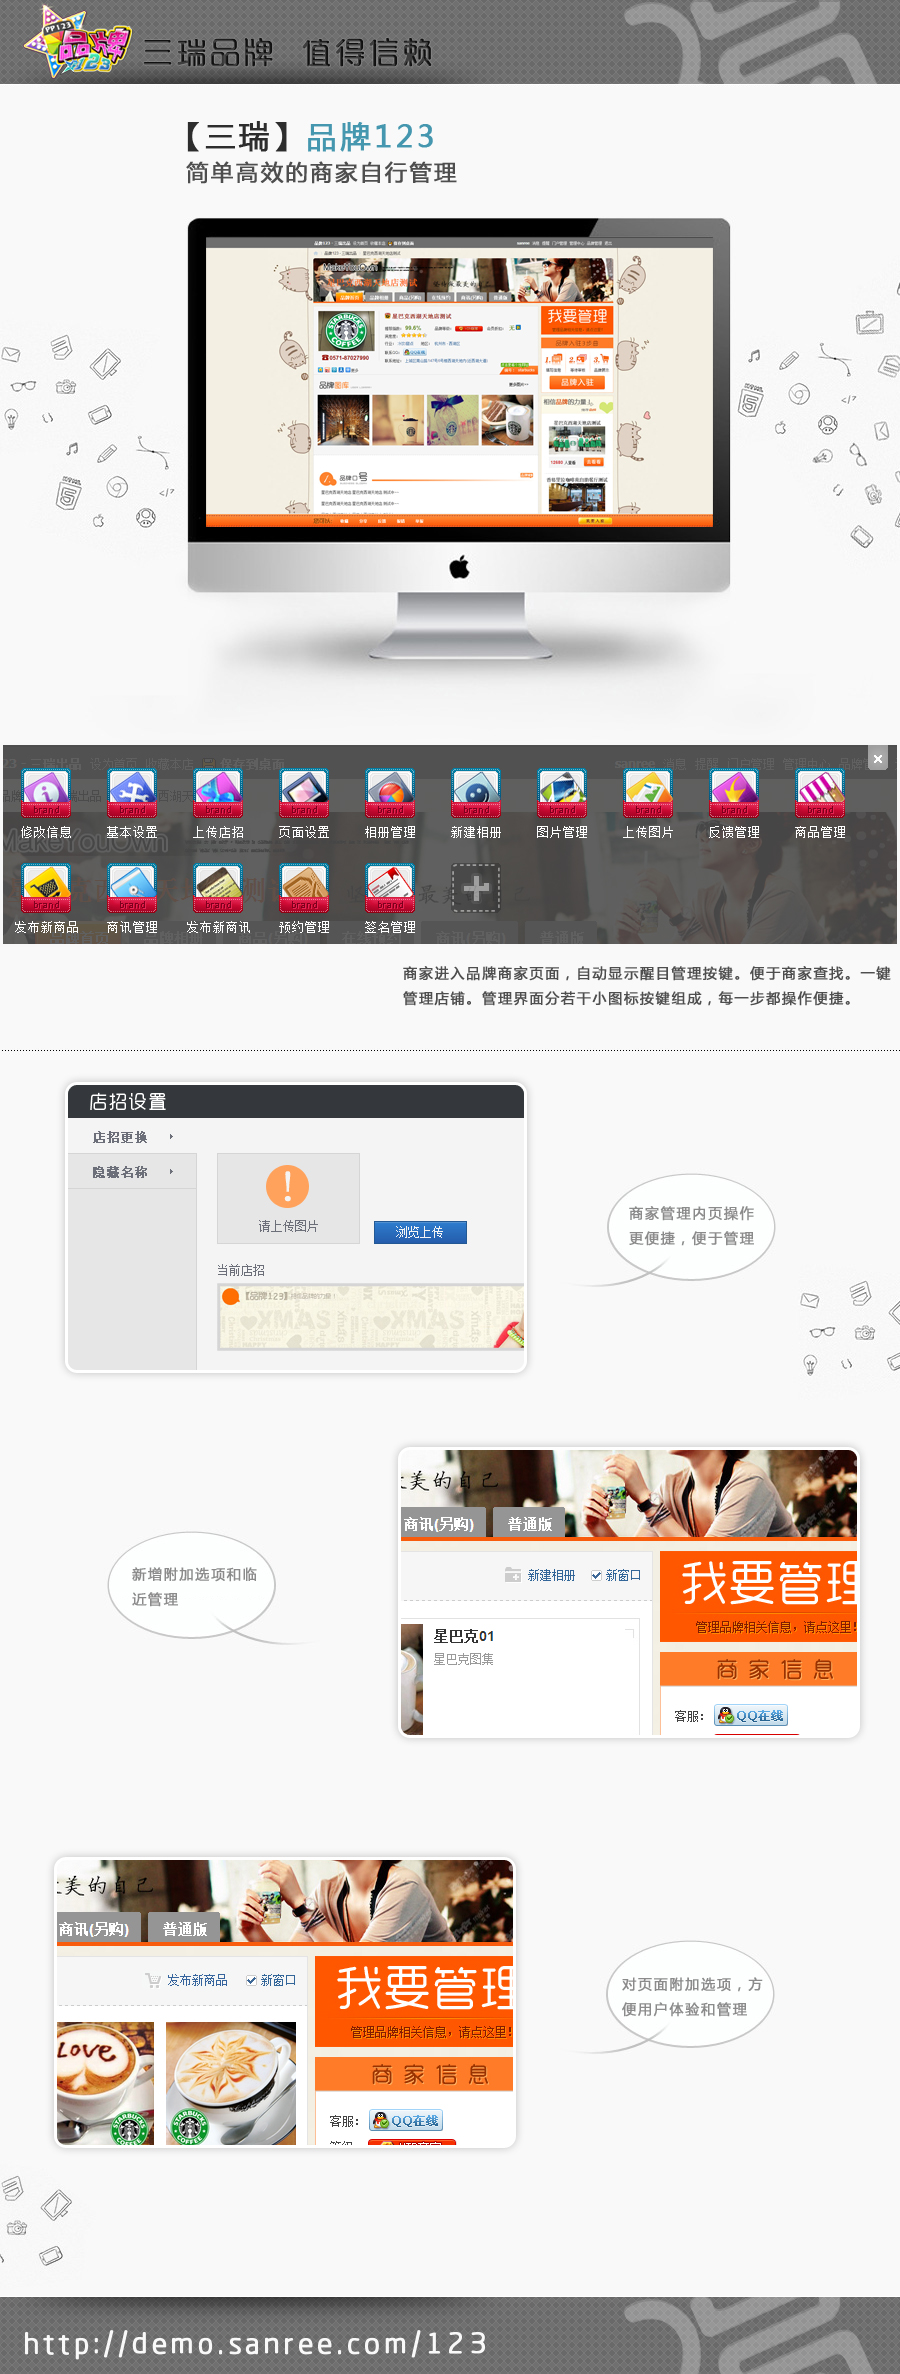This screenshot has height=2374, width=900.
Task: Click the plus add-shortcut tile
Action: pos(476,888)
